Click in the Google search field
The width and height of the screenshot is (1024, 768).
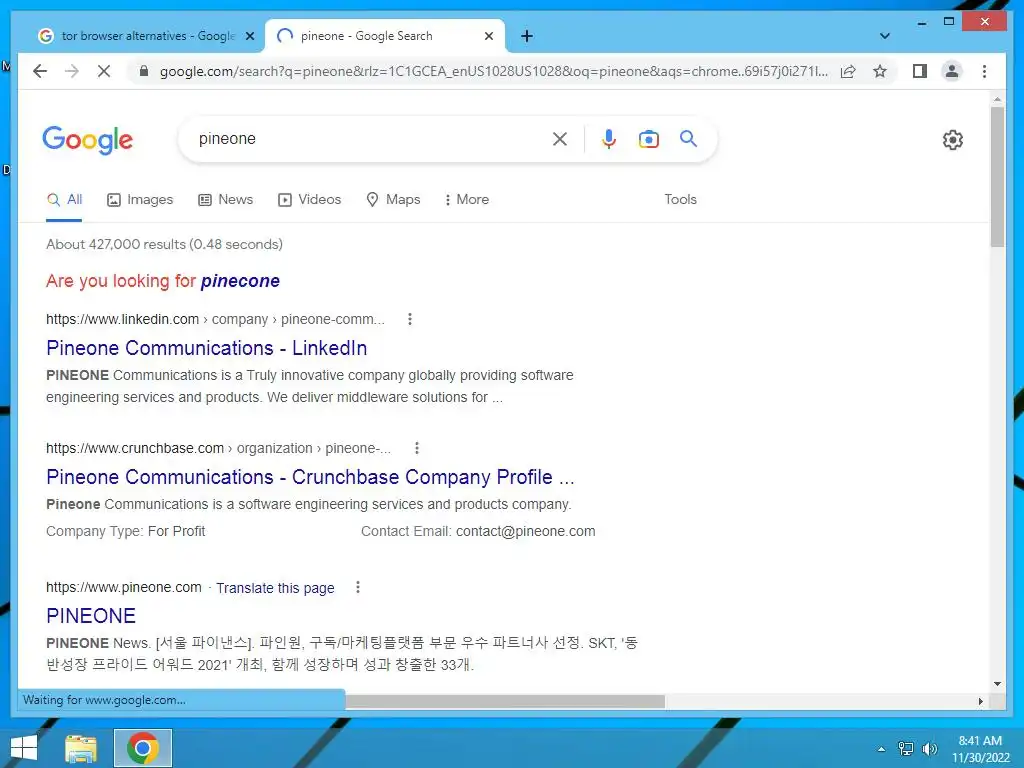(x=372, y=139)
